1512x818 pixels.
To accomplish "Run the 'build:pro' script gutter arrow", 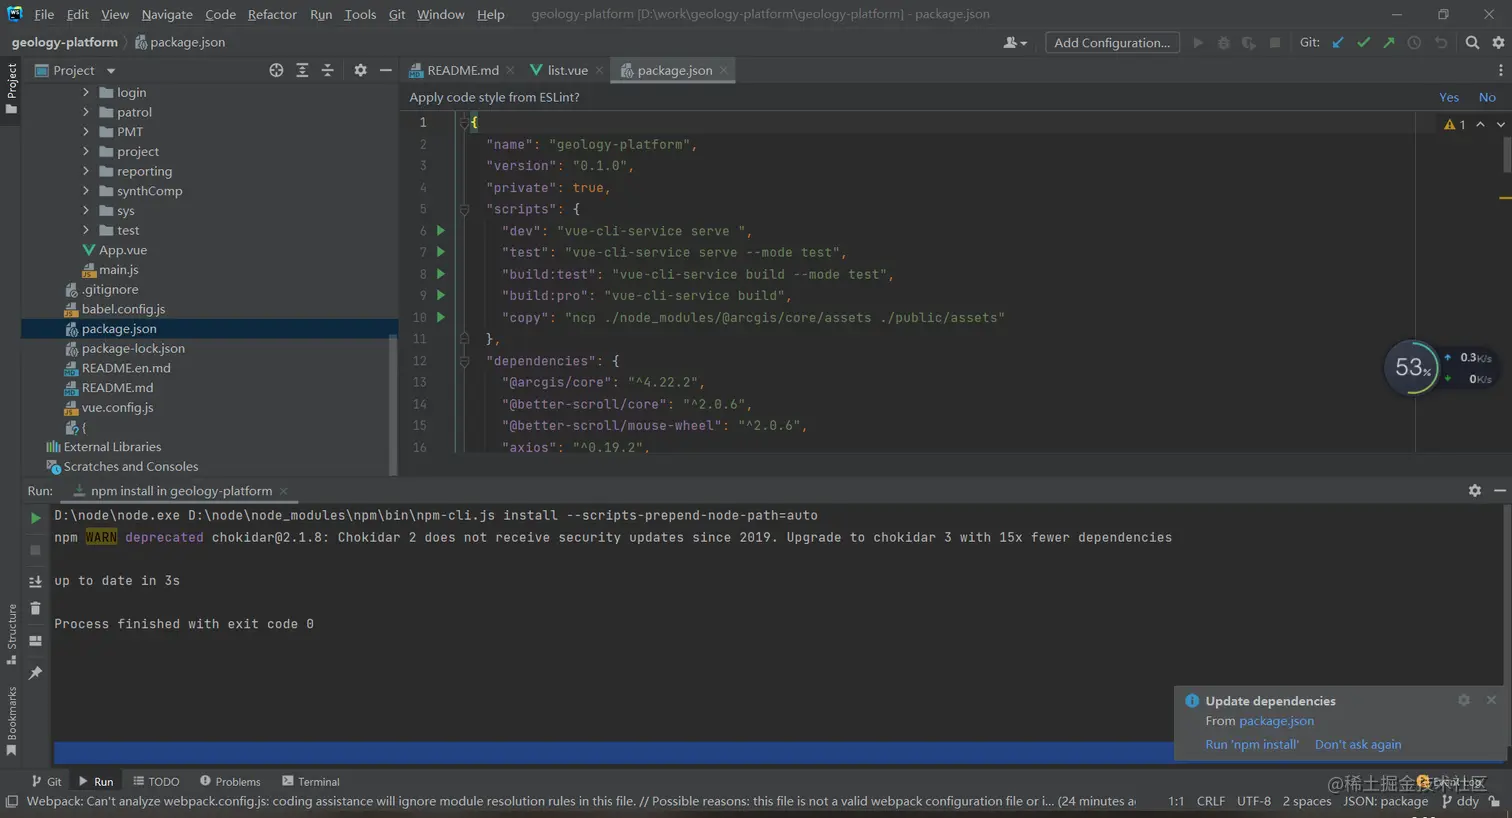I will [440, 295].
